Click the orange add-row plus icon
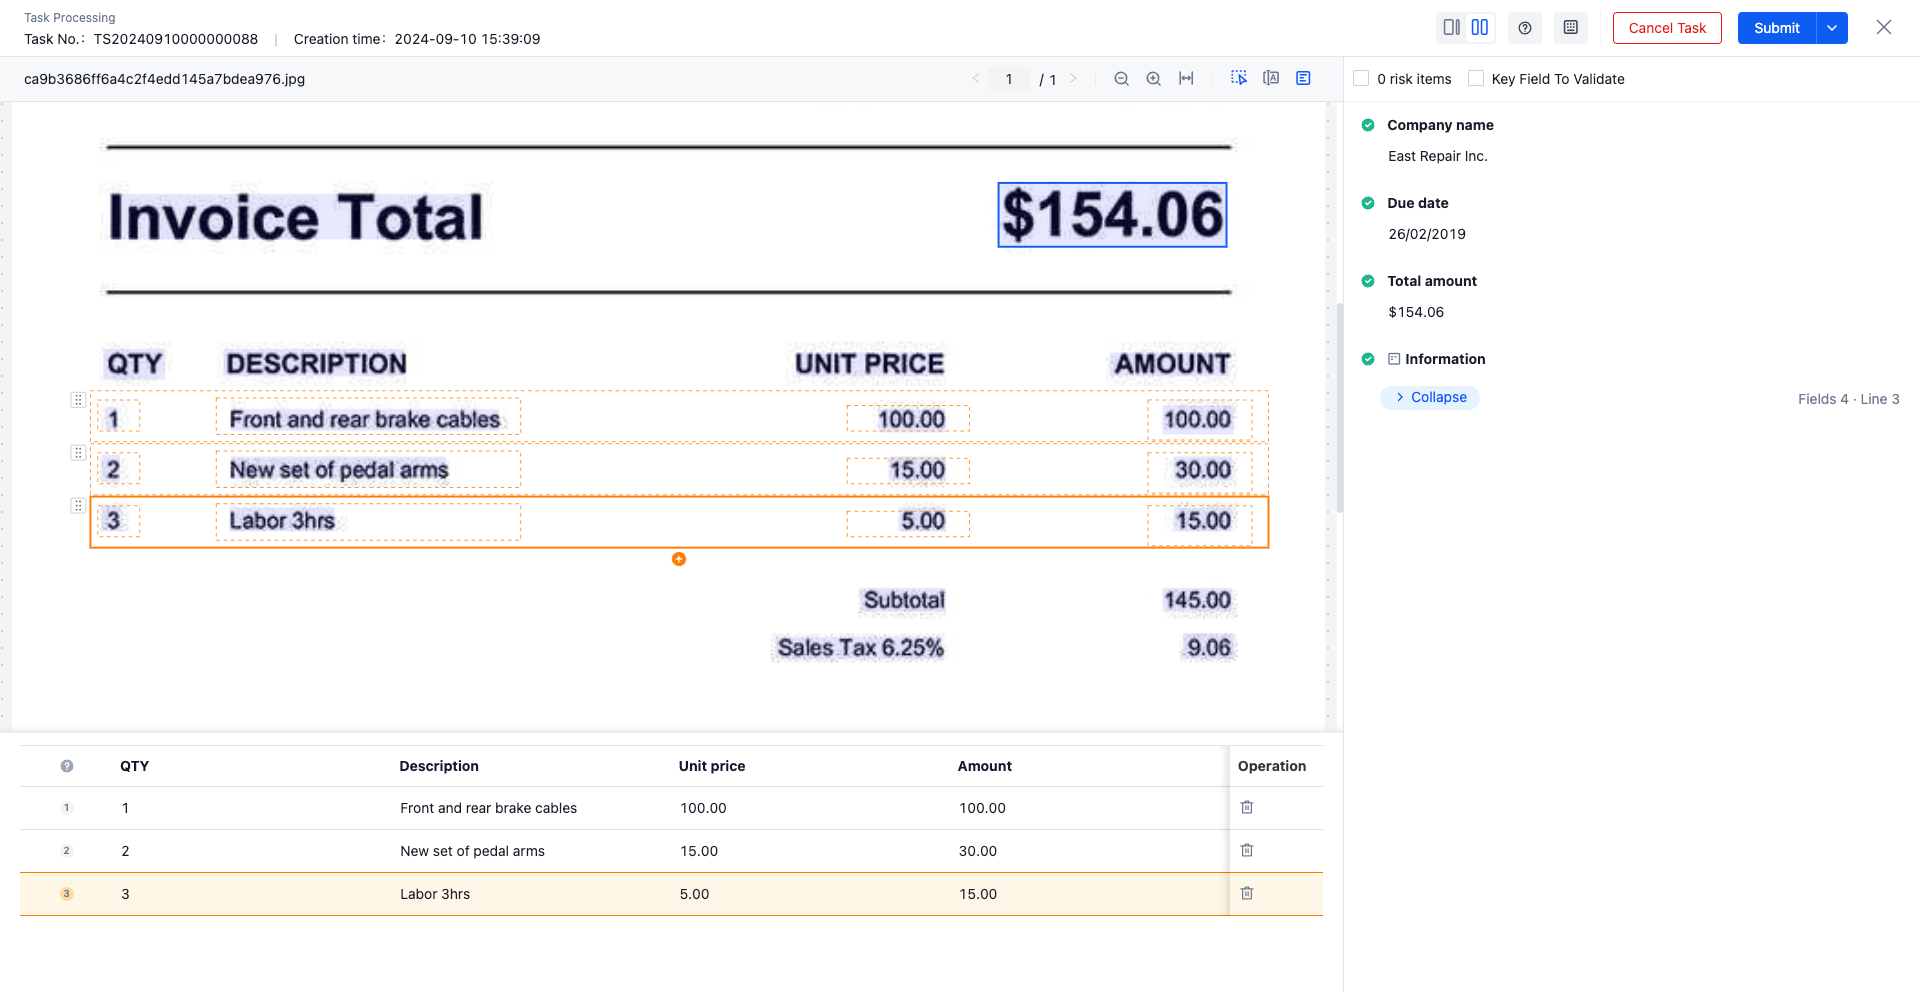The image size is (1920, 992). [x=679, y=559]
